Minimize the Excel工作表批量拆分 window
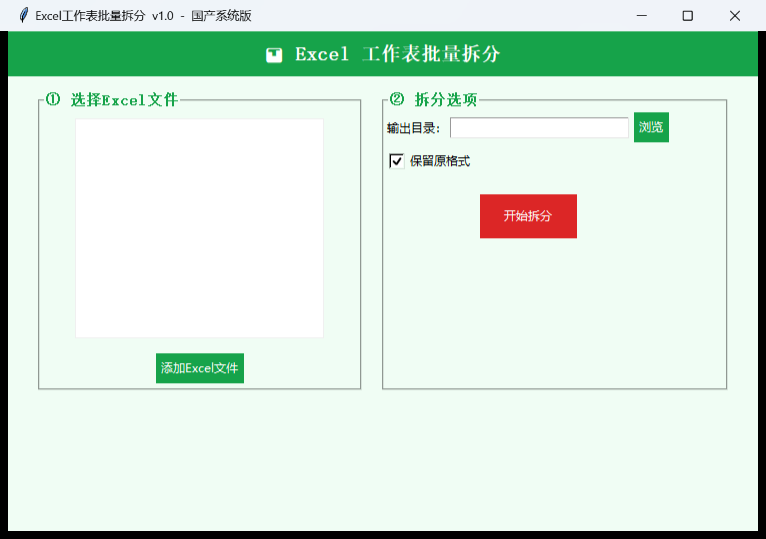The image size is (766, 539). click(641, 16)
